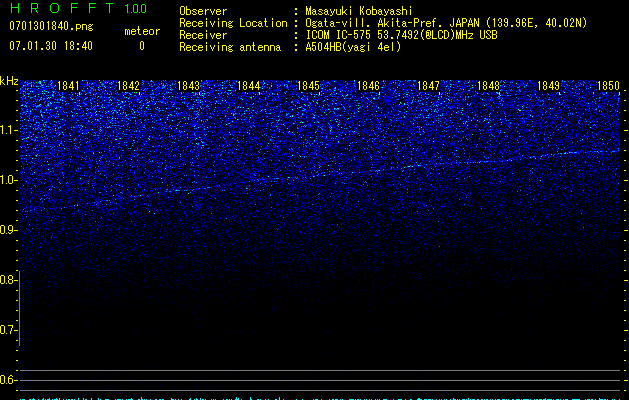Click the Receiver label
Screen dimensions: 629x400
point(203,35)
